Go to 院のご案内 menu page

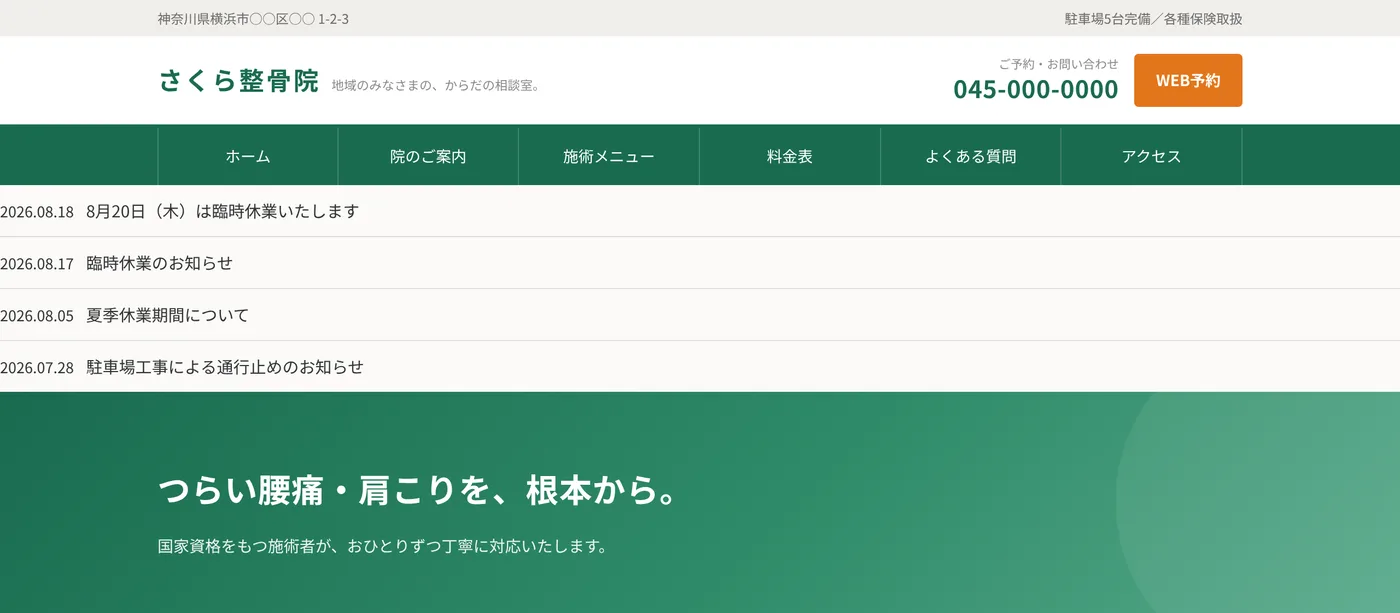coord(428,156)
